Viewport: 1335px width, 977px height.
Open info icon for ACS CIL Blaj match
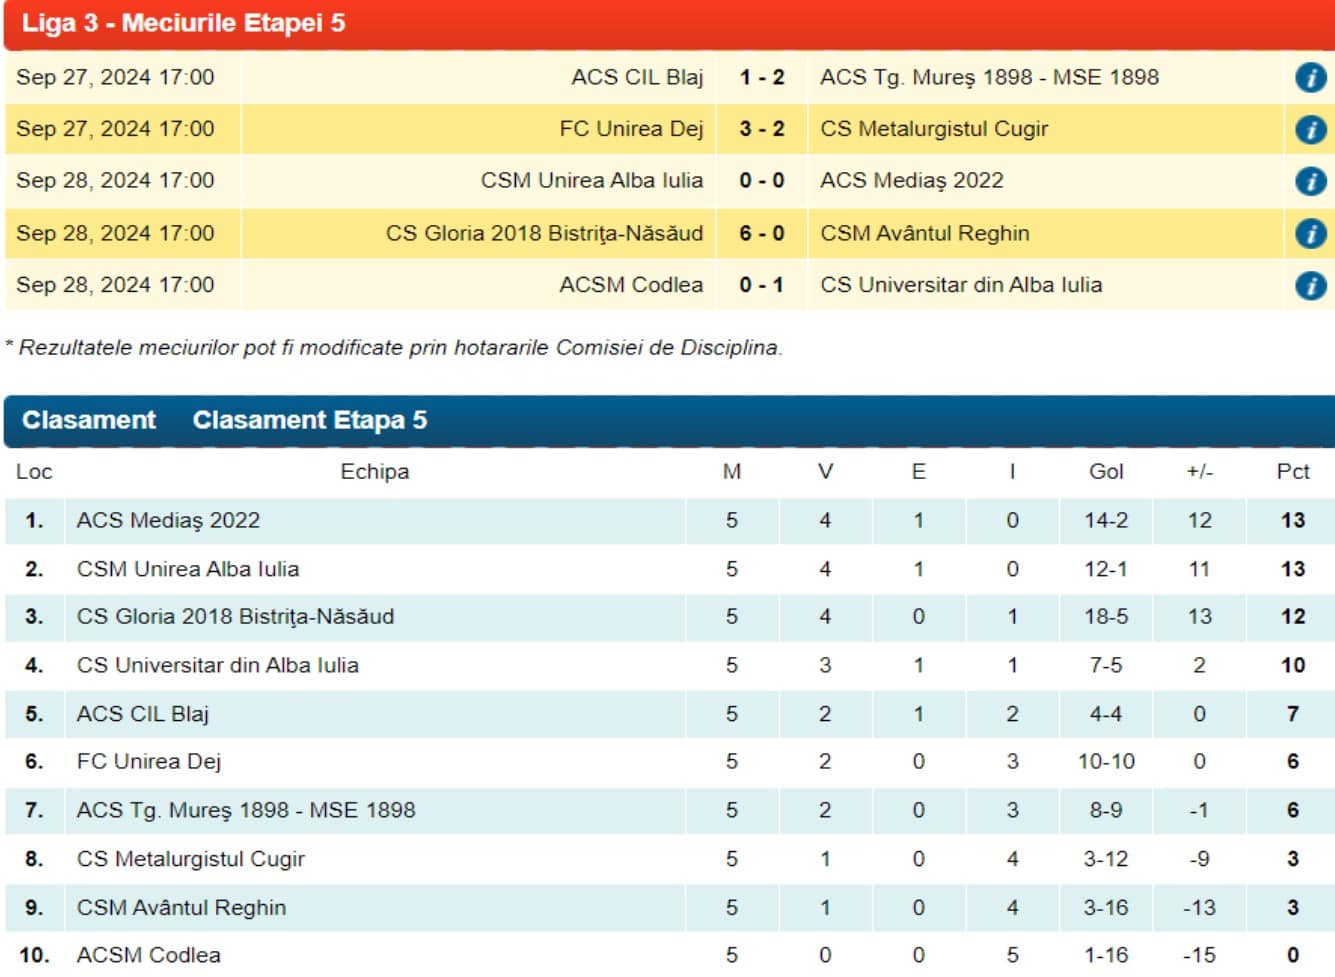pos(1310,77)
